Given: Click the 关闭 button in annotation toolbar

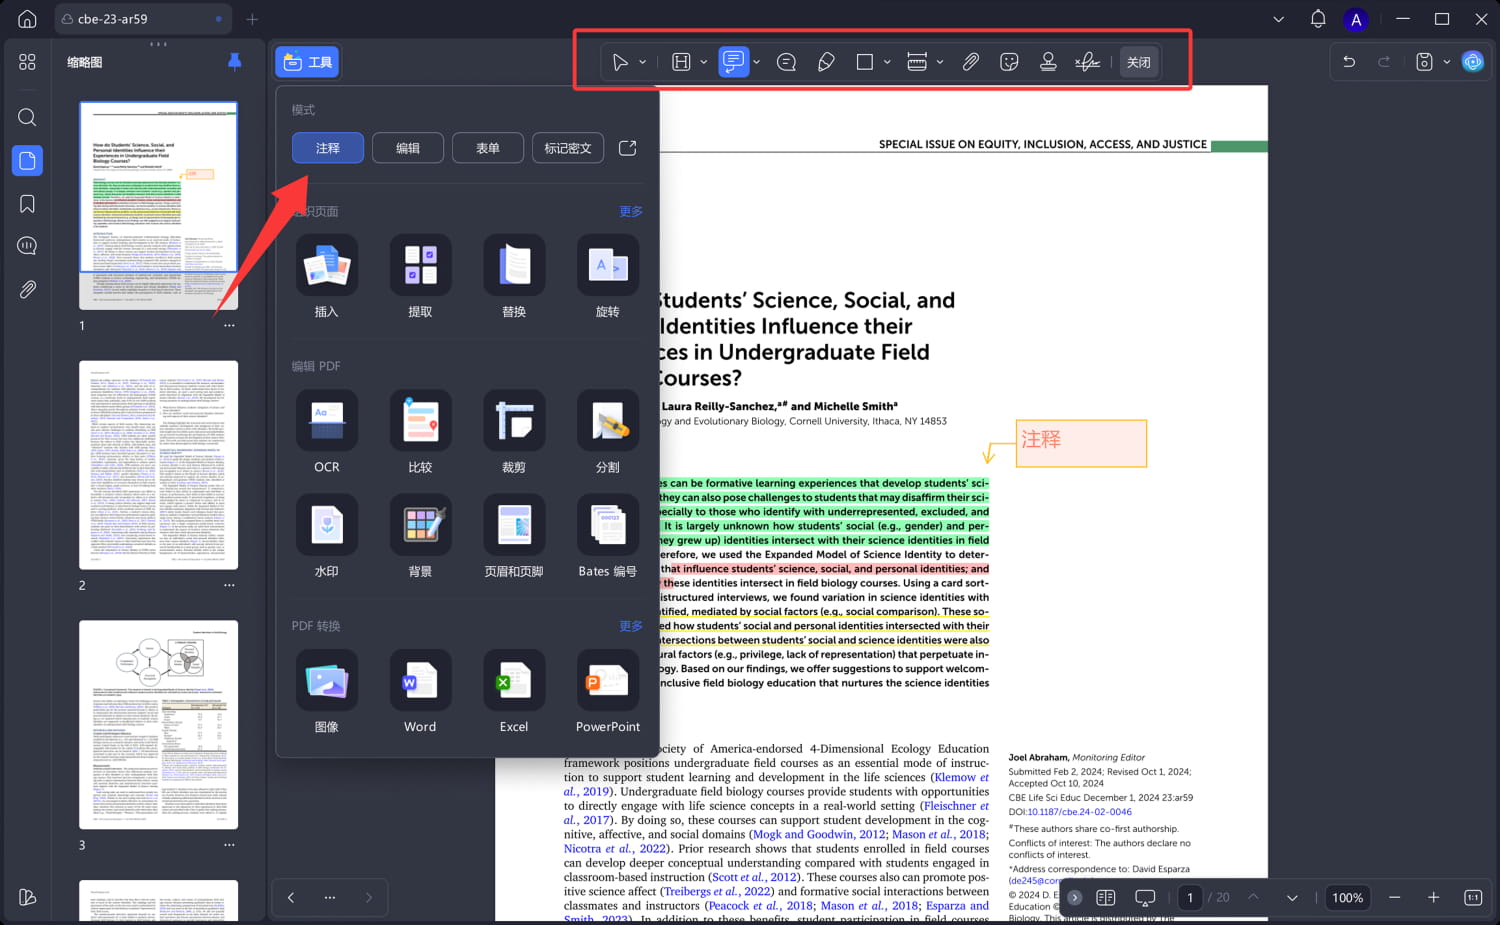Looking at the screenshot, I should tap(1138, 62).
